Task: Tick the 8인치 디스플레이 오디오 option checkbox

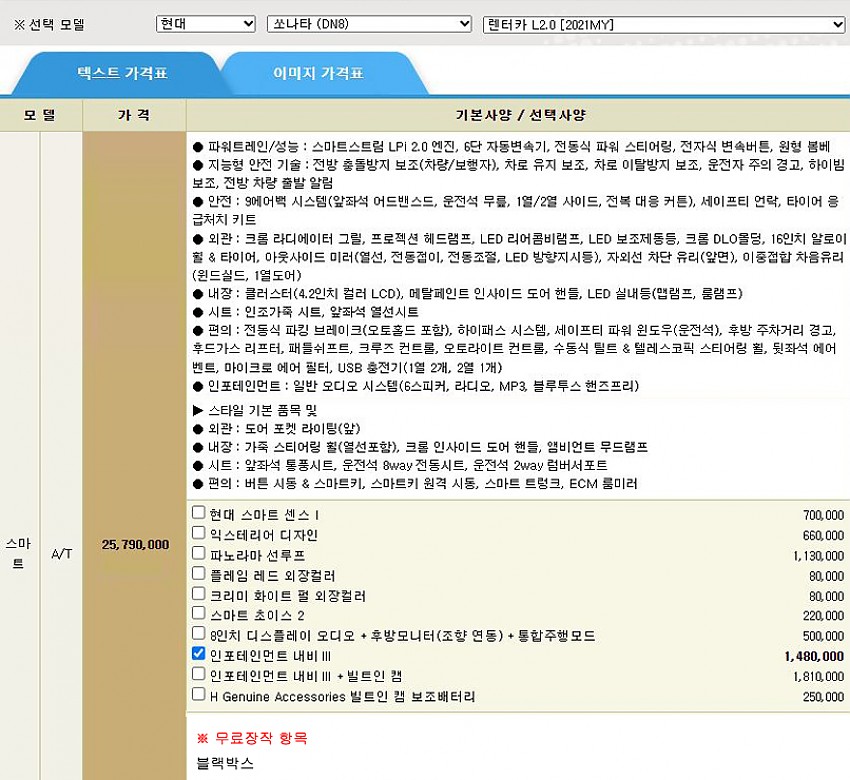Action: (x=199, y=634)
